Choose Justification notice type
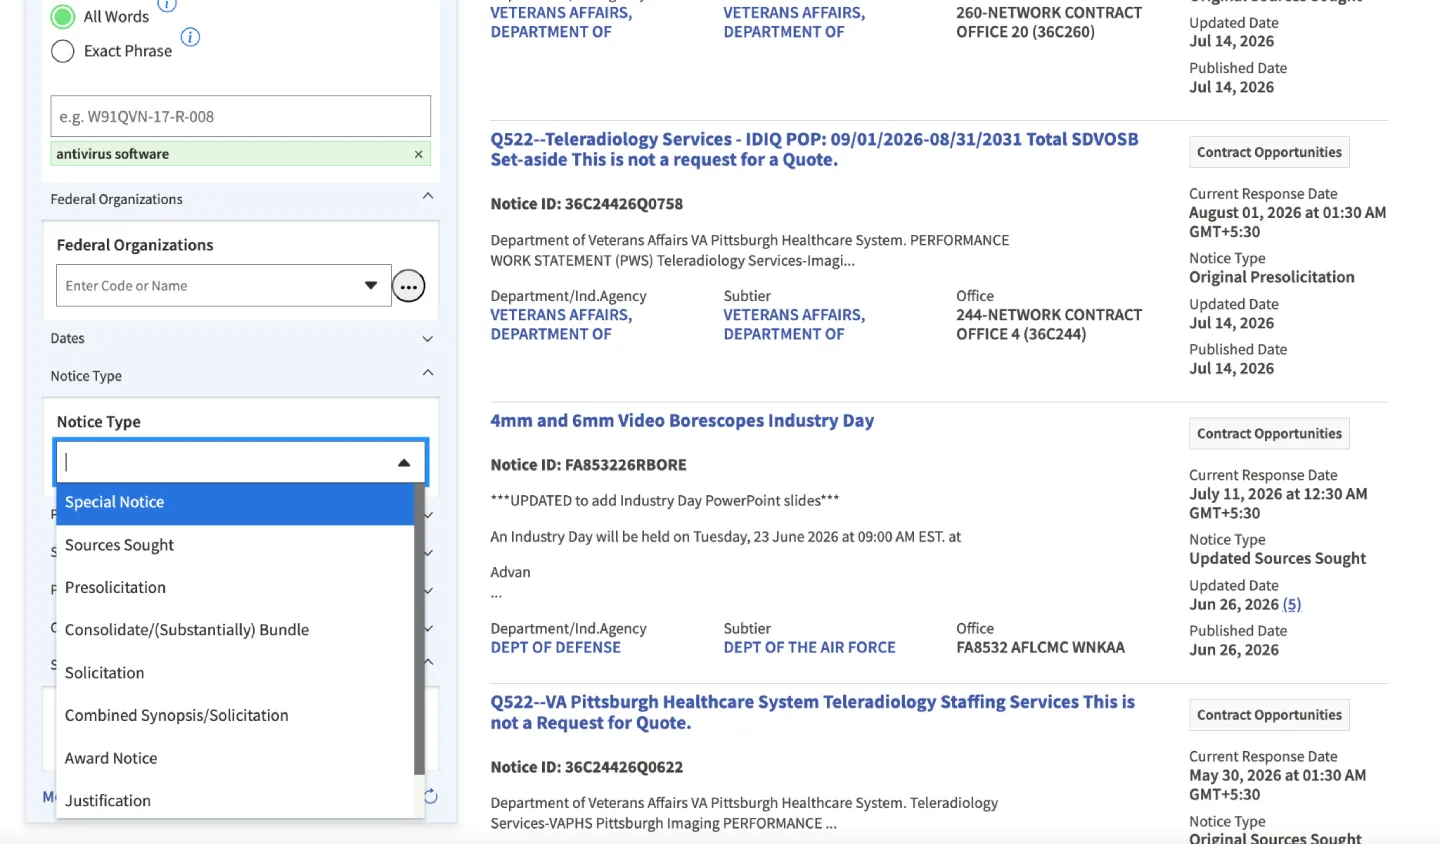Viewport: 1440px width, 844px height. 235,800
